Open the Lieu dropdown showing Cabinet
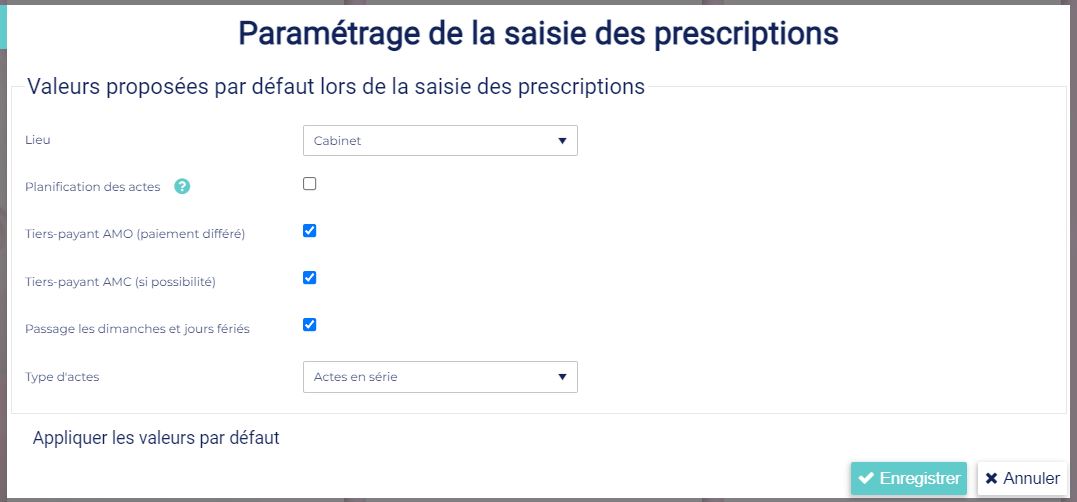 (x=440, y=141)
